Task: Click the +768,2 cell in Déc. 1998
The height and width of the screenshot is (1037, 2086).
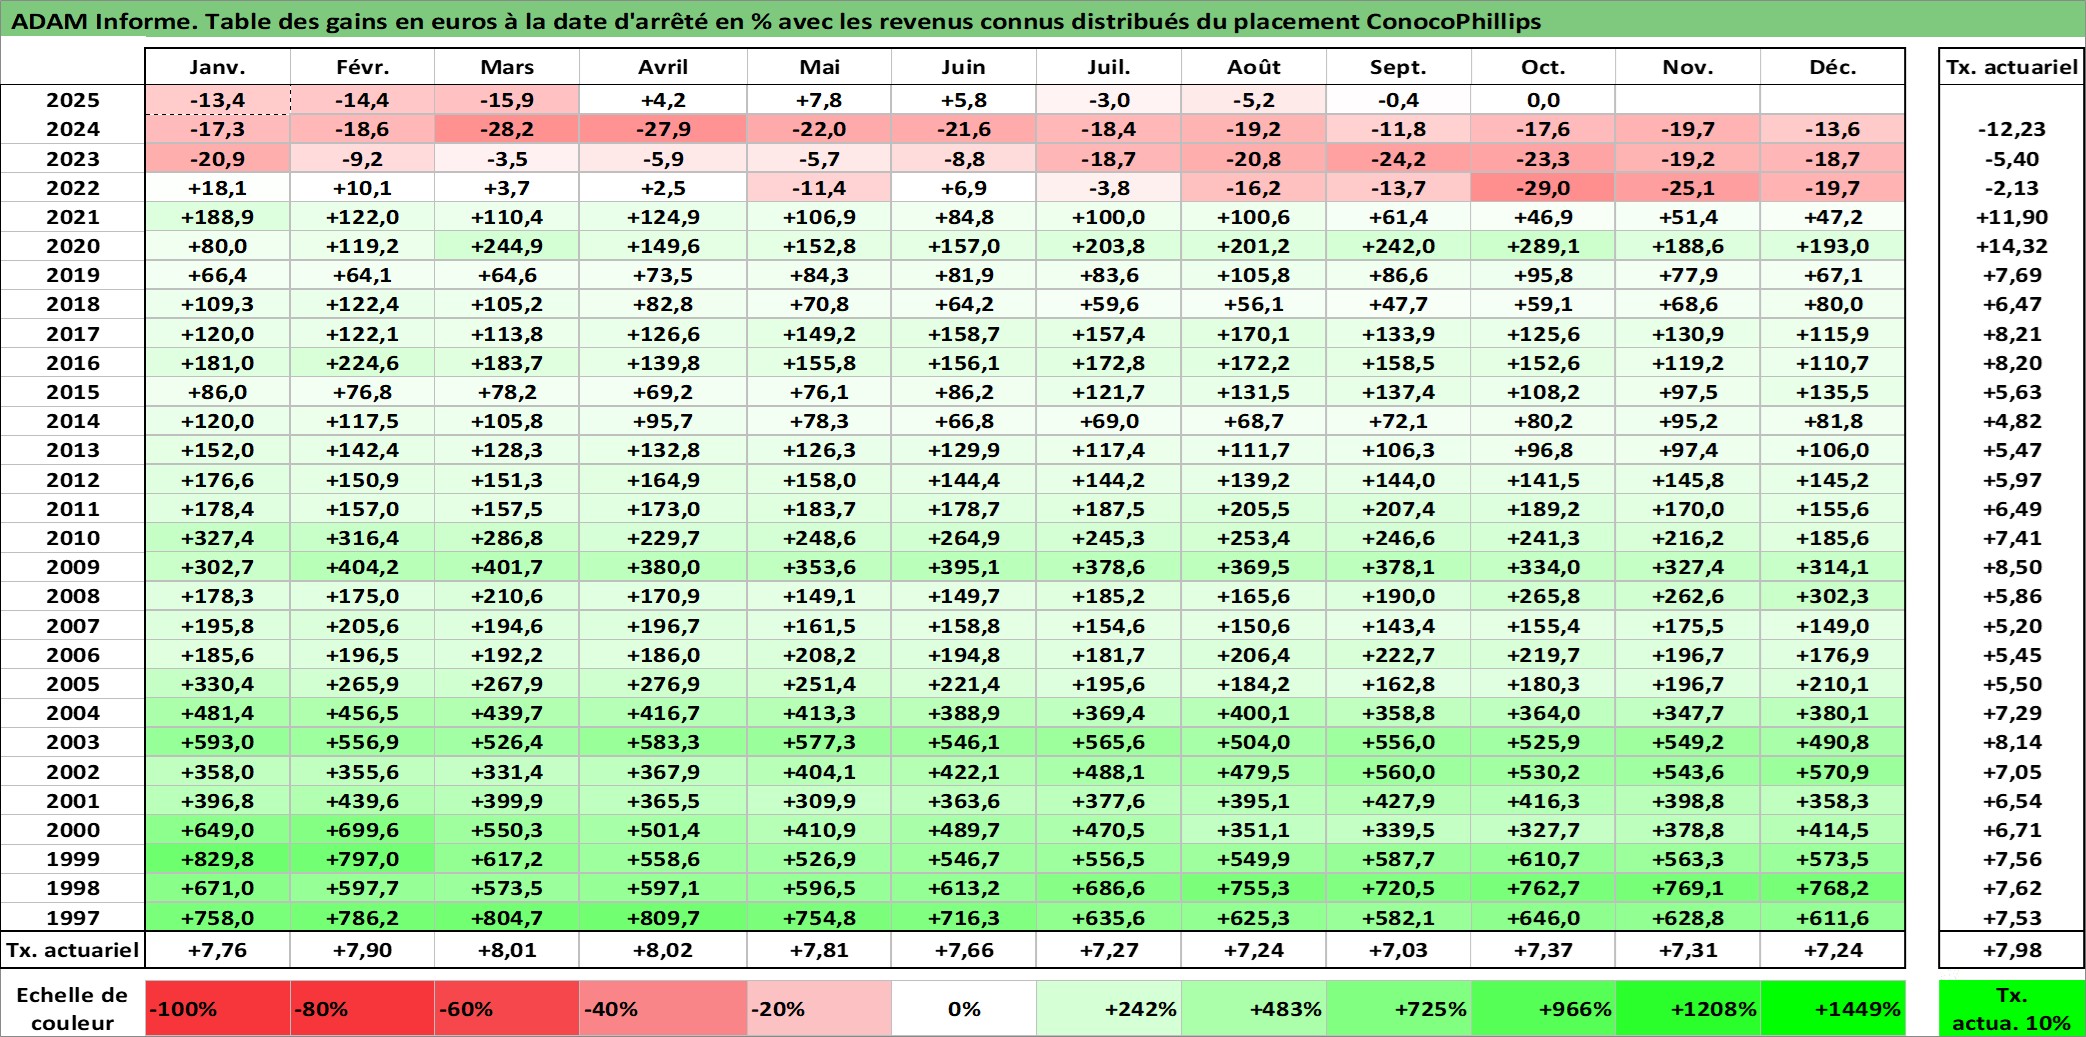Action: [x=1833, y=888]
